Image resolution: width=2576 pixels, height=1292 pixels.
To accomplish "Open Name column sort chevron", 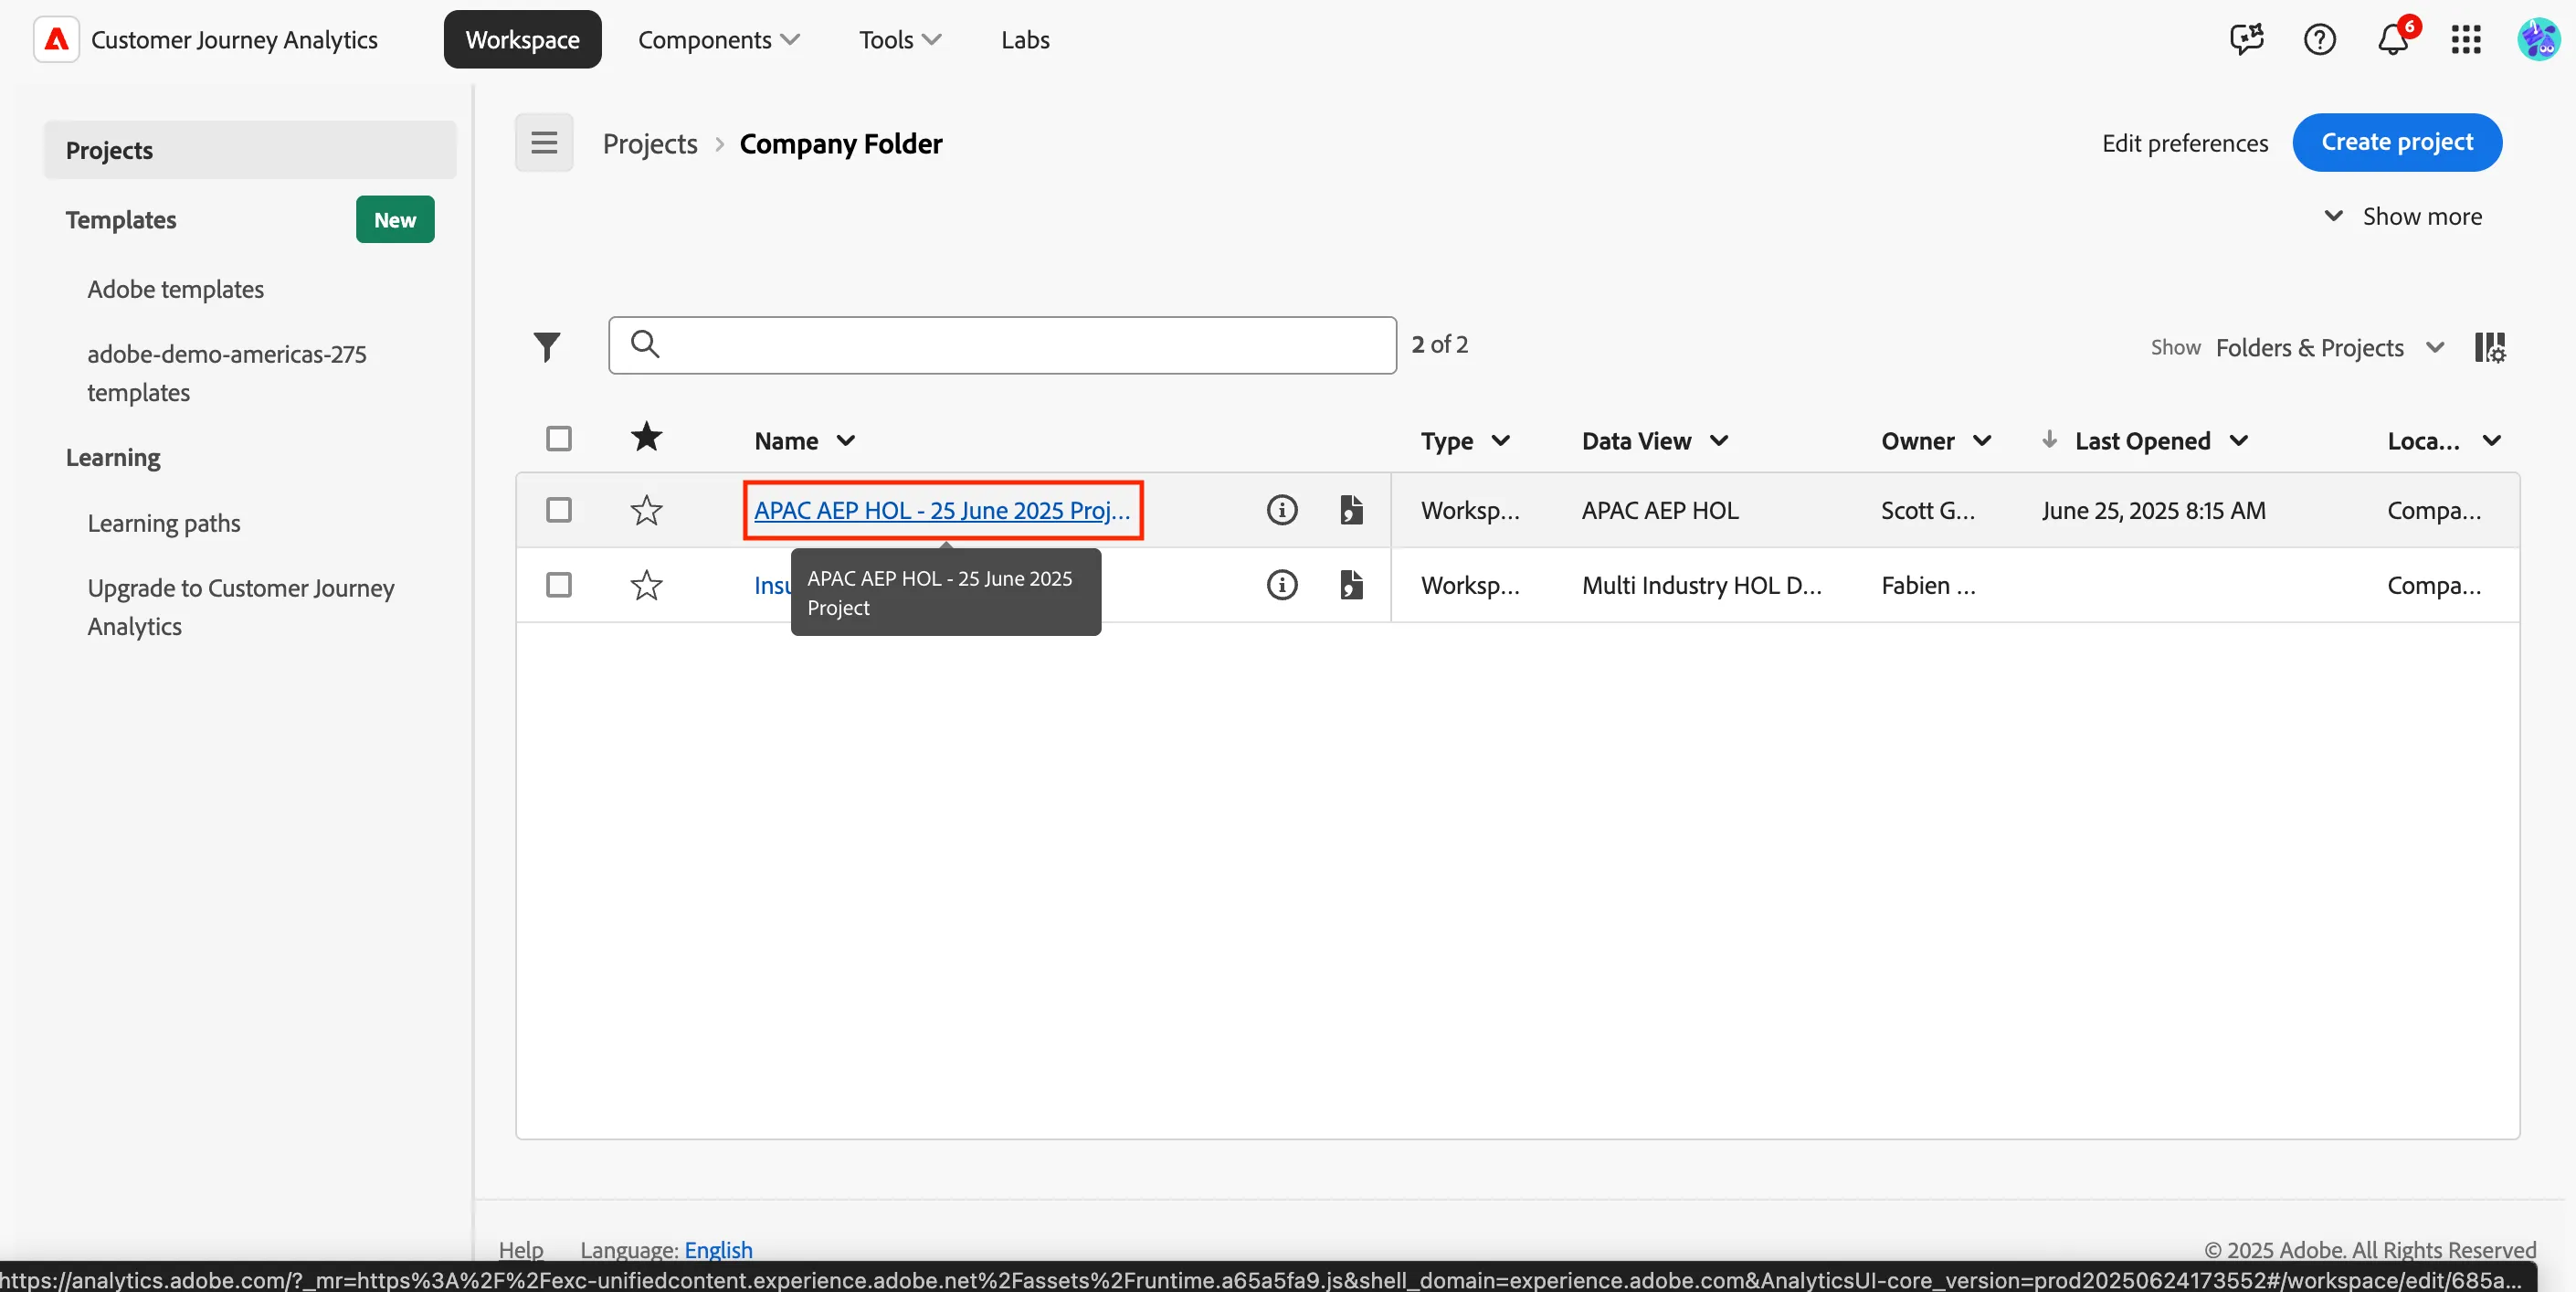I will 846,441.
